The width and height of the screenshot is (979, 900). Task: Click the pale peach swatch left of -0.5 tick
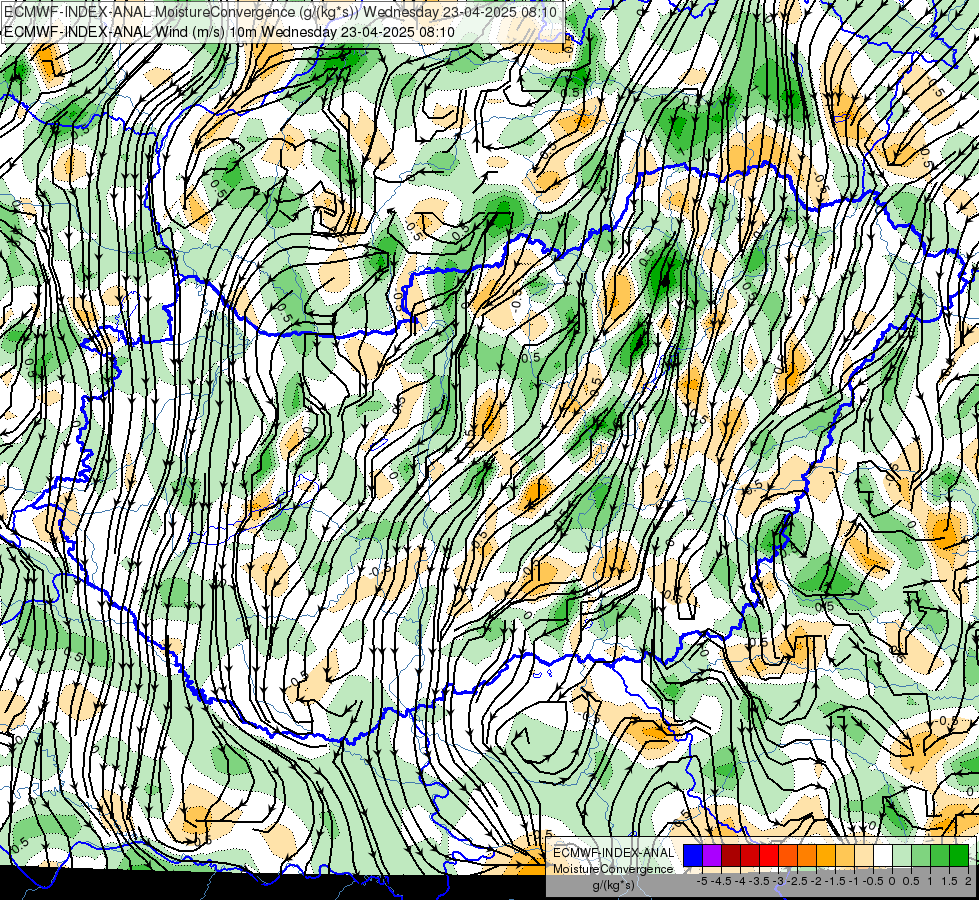pyautogui.click(x=864, y=855)
